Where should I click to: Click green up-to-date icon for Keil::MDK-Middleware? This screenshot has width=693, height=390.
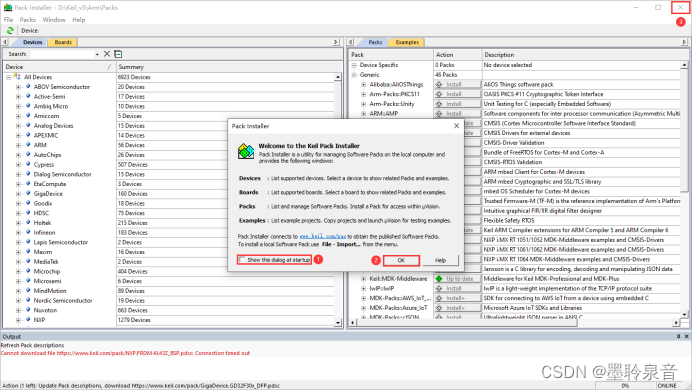[439, 279]
